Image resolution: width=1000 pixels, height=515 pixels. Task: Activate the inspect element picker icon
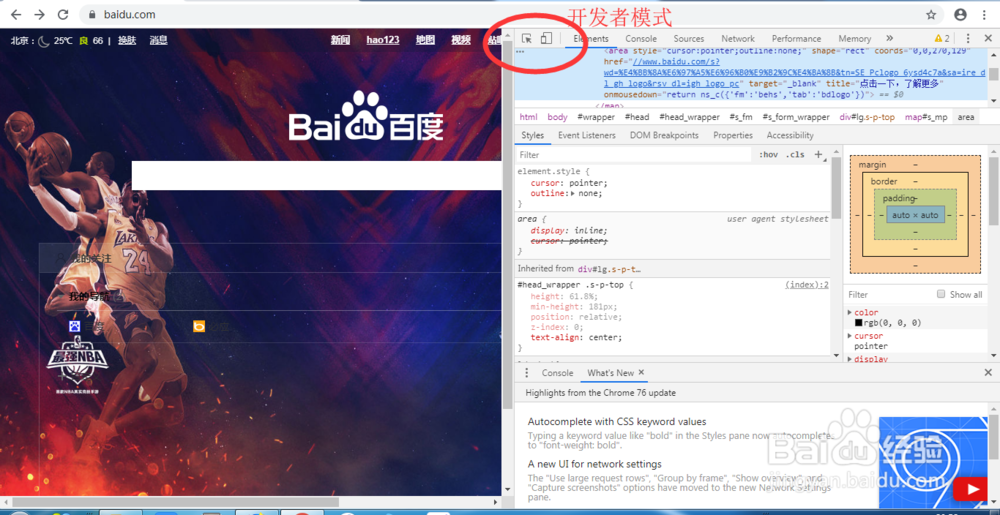[x=527, y=39]
